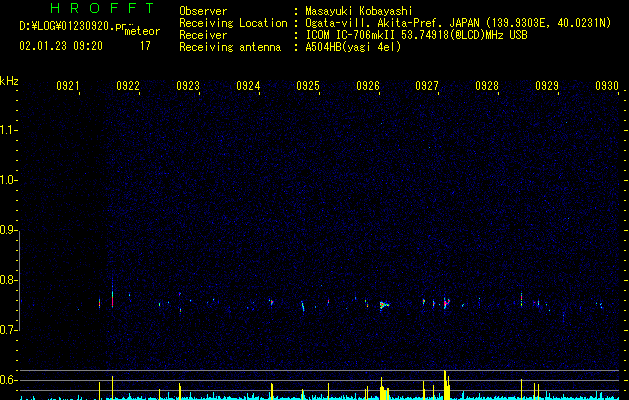Screen dimensions: 629x400
Task: Click the 0930 time marker
Action: 607,86
